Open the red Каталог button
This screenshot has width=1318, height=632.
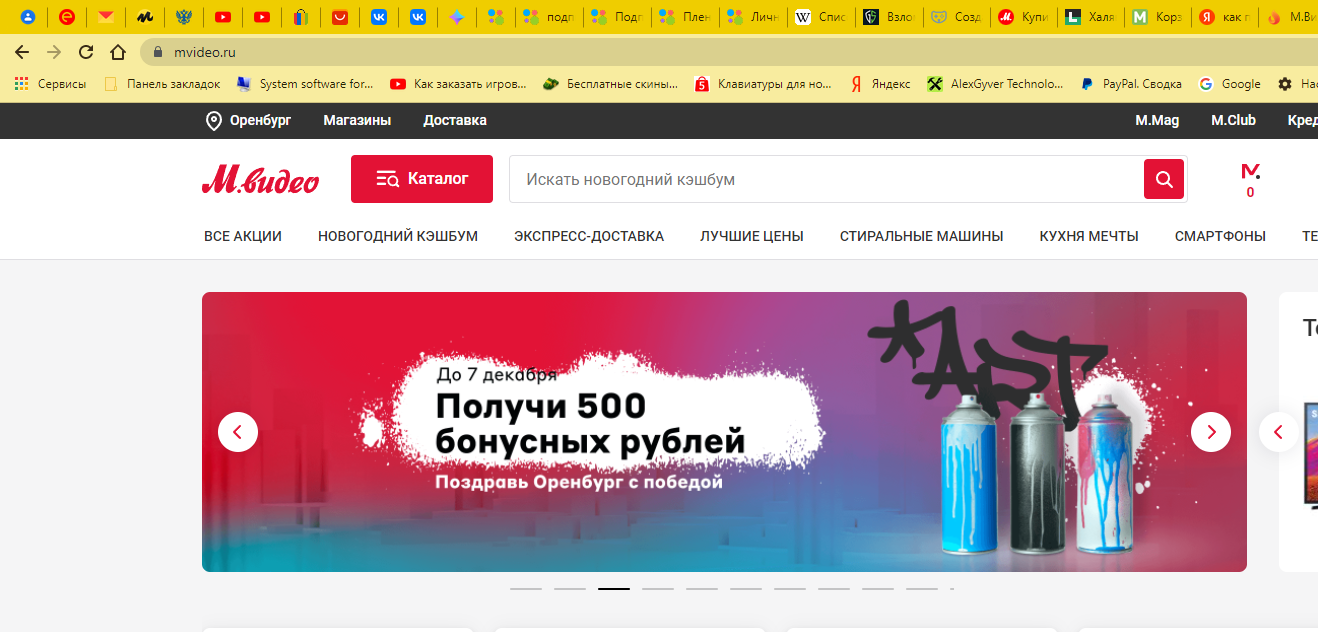(422, 179)
